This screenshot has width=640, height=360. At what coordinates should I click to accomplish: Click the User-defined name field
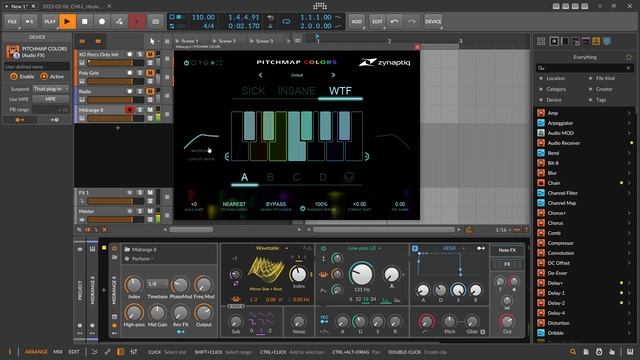click(37, 67)
